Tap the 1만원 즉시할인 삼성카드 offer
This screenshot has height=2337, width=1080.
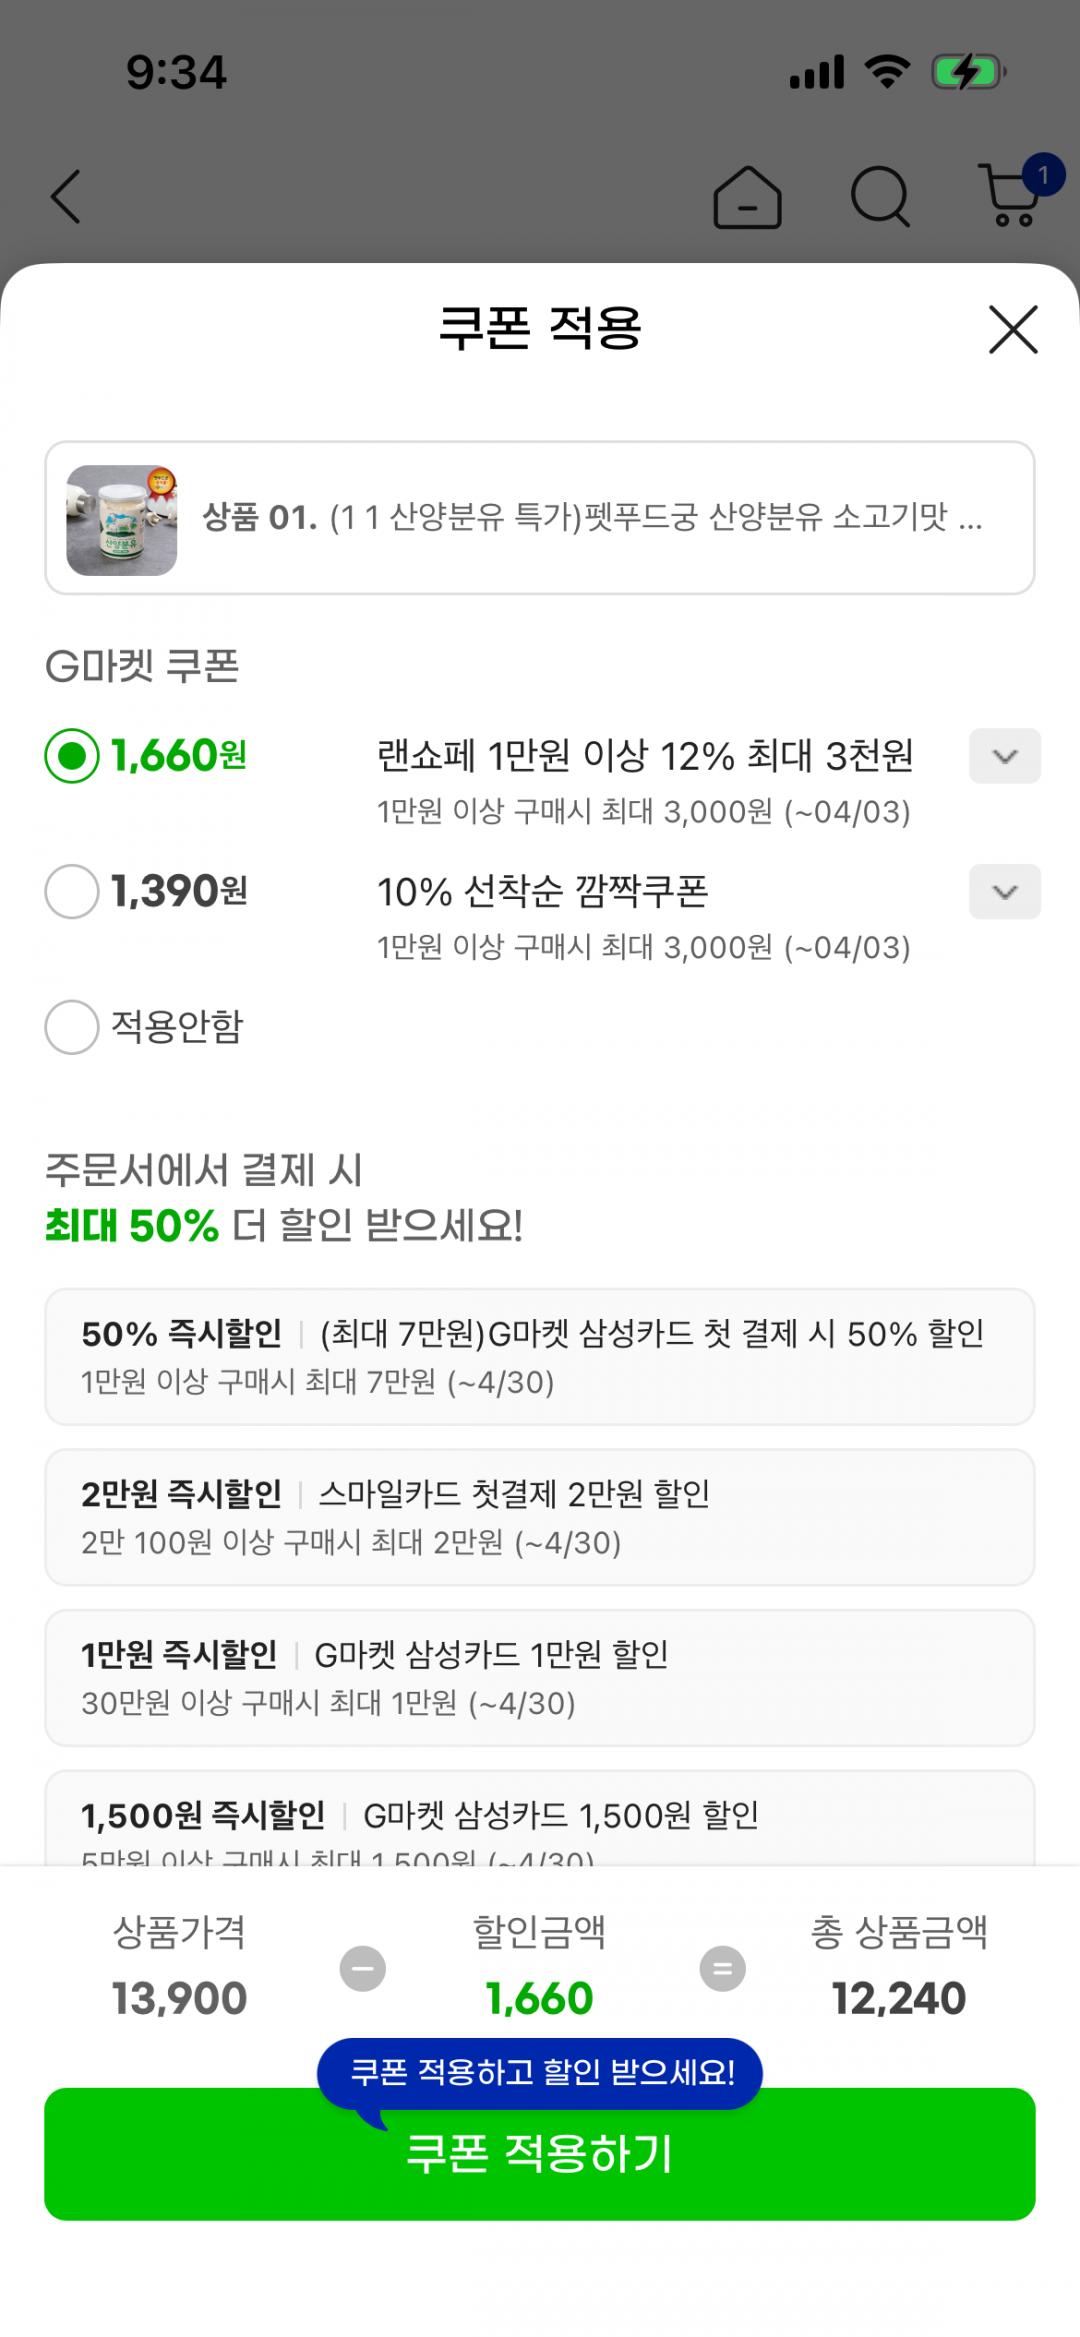click(x=540, y=1678)
